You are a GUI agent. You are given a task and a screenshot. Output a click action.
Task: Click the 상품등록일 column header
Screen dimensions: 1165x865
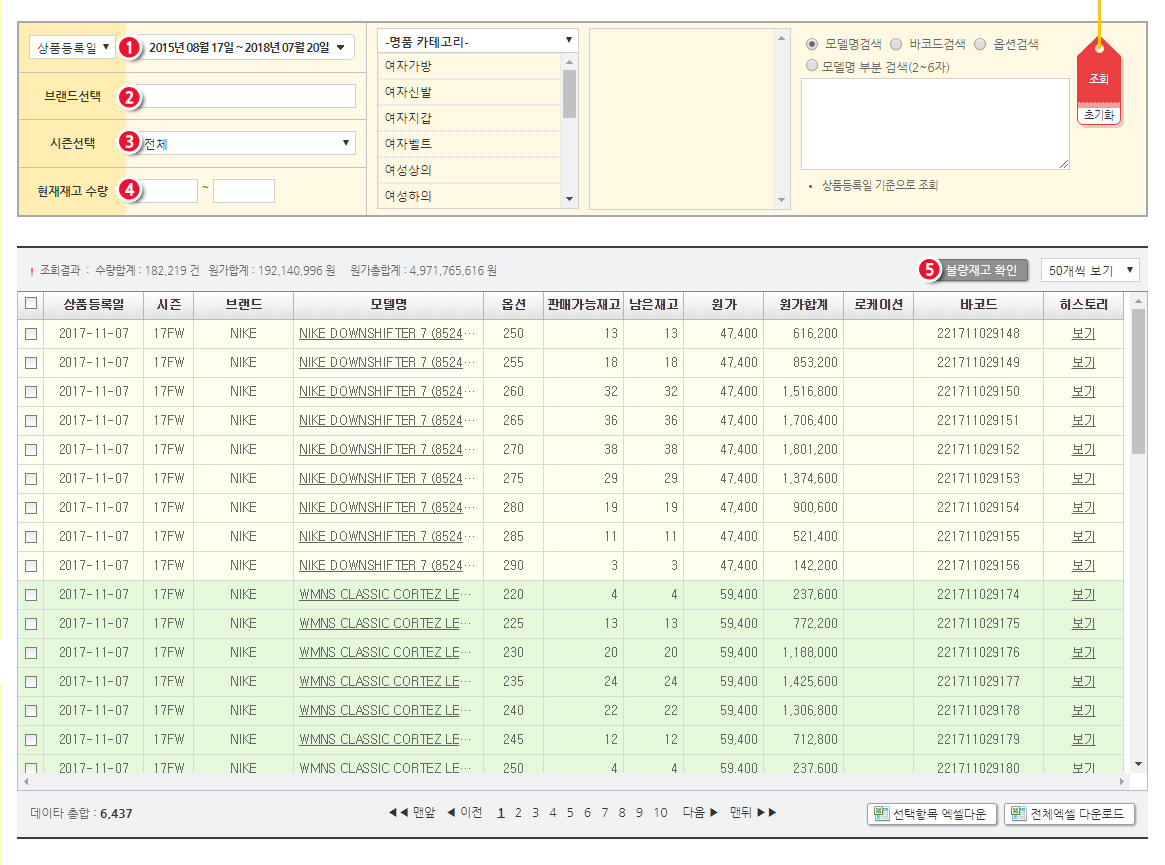(94, 305)
